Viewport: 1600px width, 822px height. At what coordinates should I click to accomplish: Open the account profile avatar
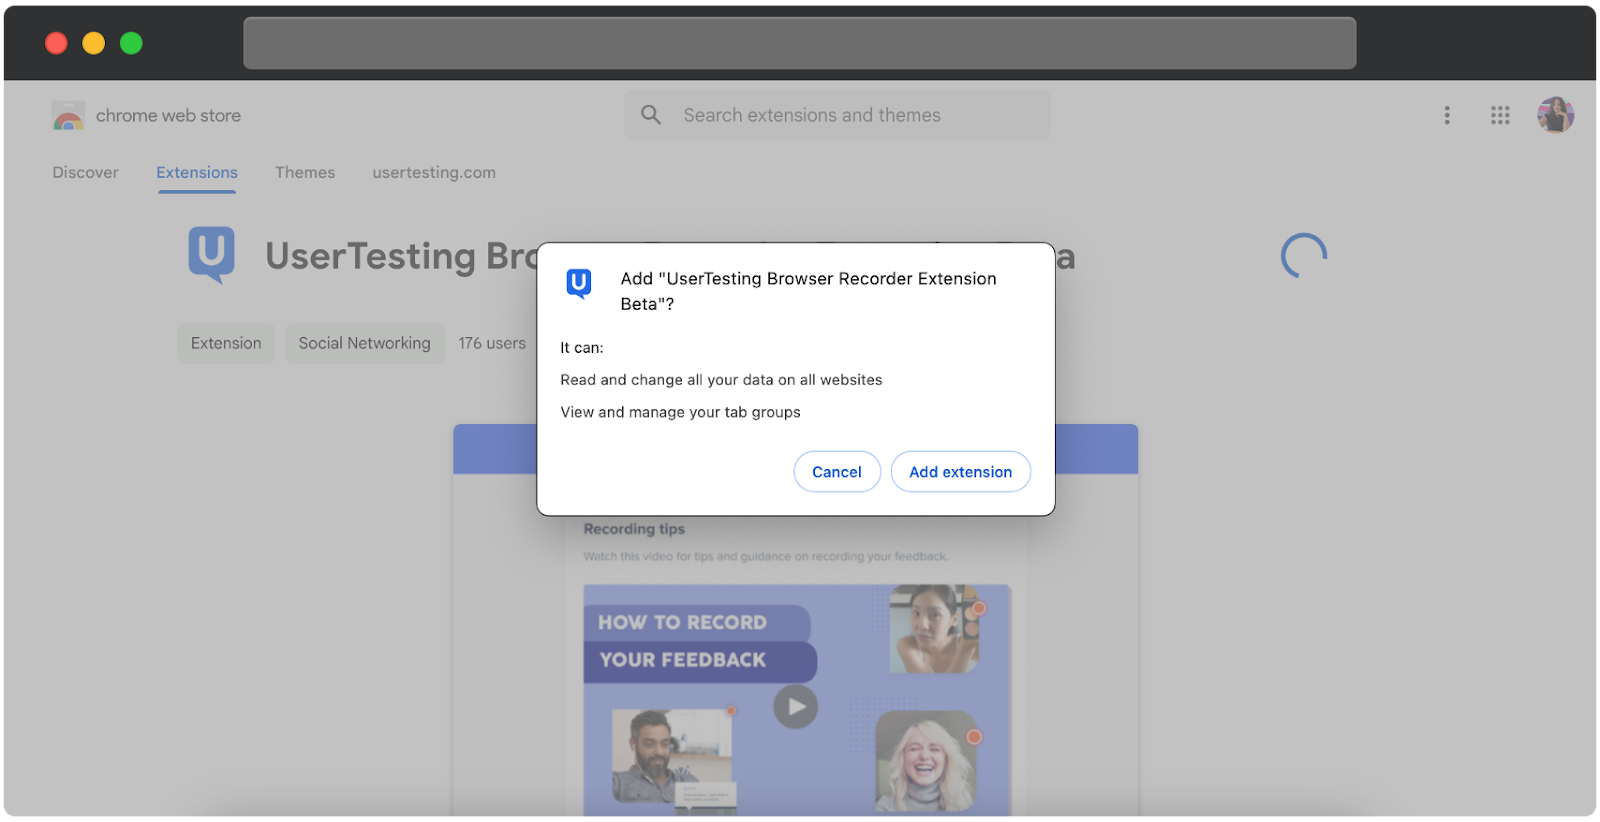click(x=1555, y=115)
